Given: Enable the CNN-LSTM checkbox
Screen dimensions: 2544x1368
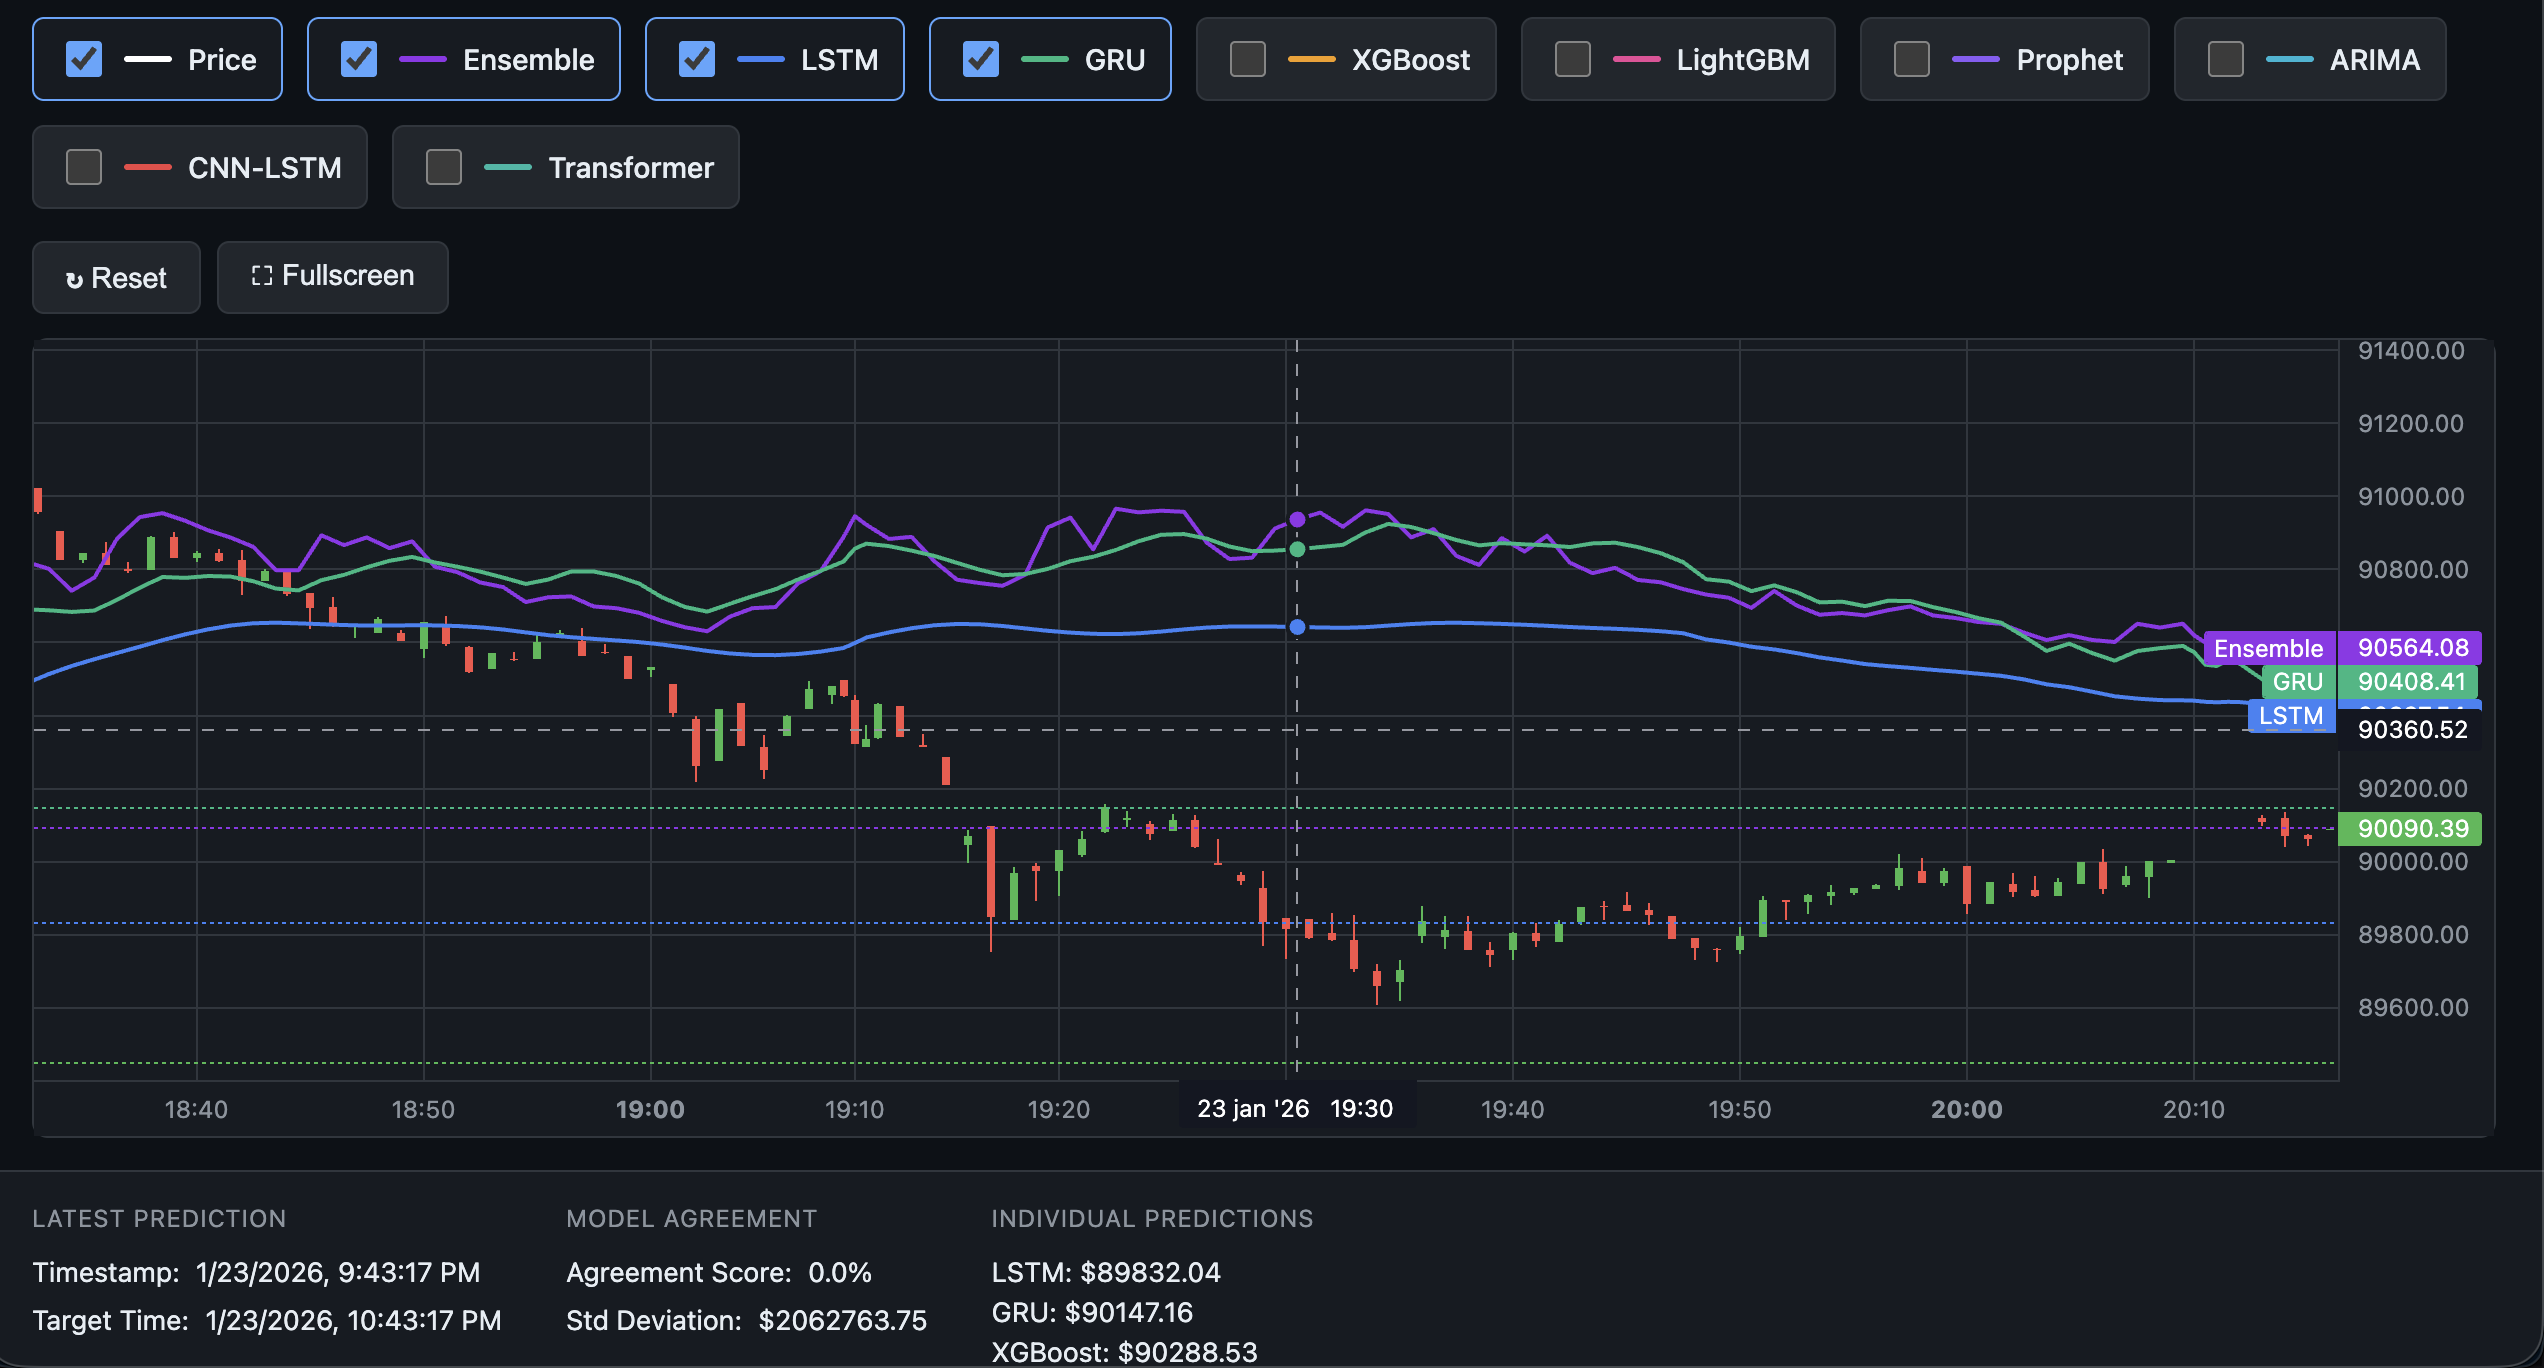Looking at the screenshot, I should point(84,167).
